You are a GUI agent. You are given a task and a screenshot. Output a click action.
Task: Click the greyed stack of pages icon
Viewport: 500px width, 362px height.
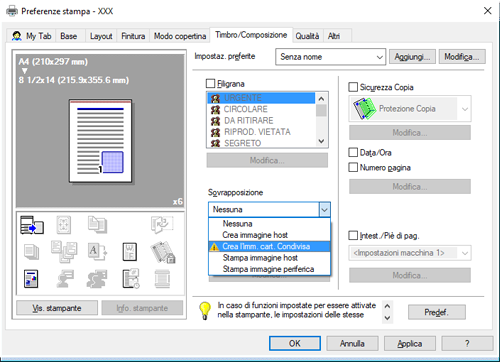click(31, 252)
